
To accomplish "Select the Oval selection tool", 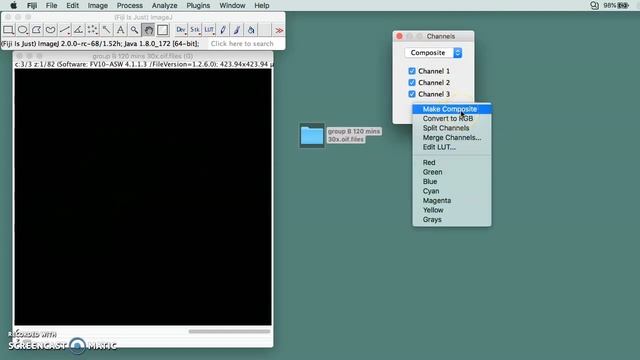I will pyautogui.click(x=22, y=30).
